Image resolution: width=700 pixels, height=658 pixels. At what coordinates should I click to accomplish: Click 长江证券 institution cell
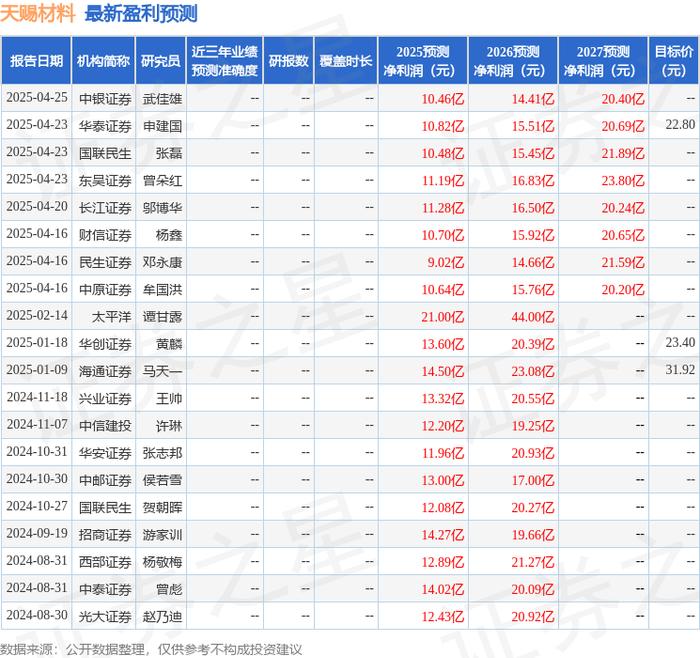(105, 208)
